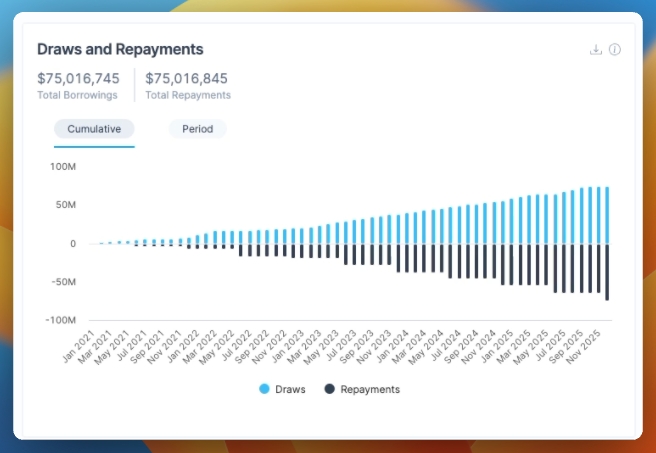Switch to the Cumulative tab

pyautogui.click(x=94, y=129)
